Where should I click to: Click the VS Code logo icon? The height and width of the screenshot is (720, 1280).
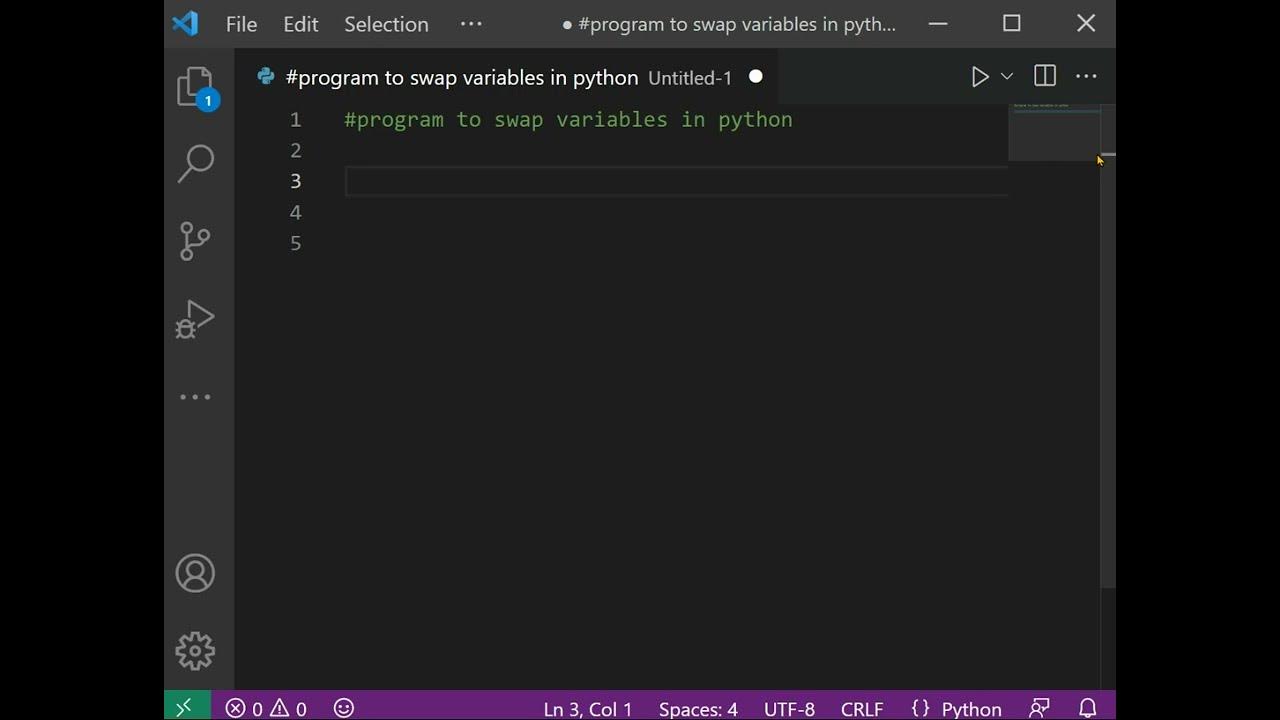(x=185, y=23)
